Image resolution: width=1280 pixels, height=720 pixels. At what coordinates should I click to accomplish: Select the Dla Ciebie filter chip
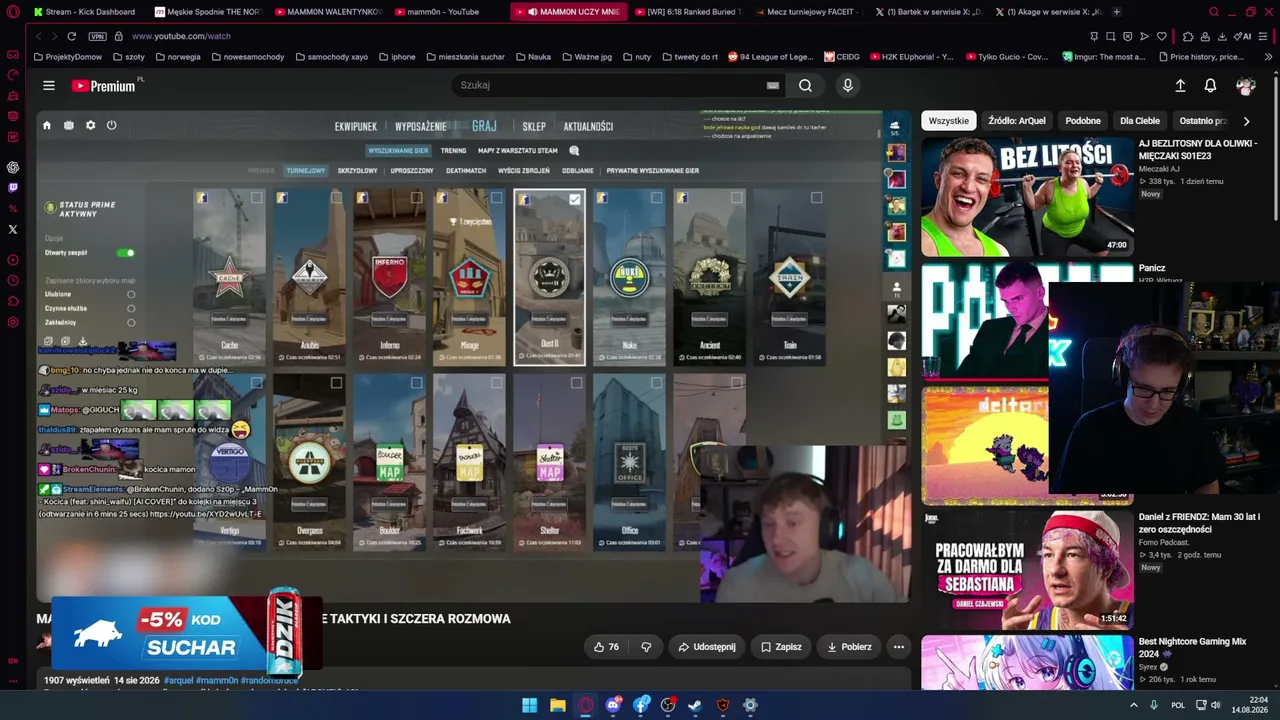(x=1140, y=121)
